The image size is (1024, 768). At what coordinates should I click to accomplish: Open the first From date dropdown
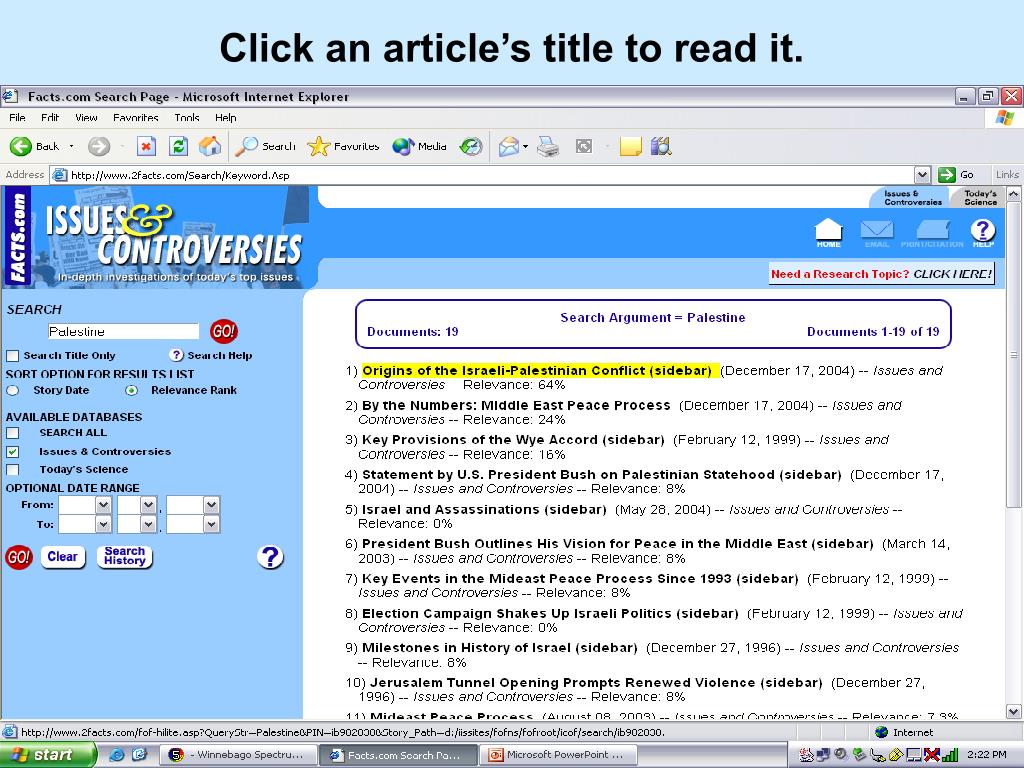click(x=103, y=505)
